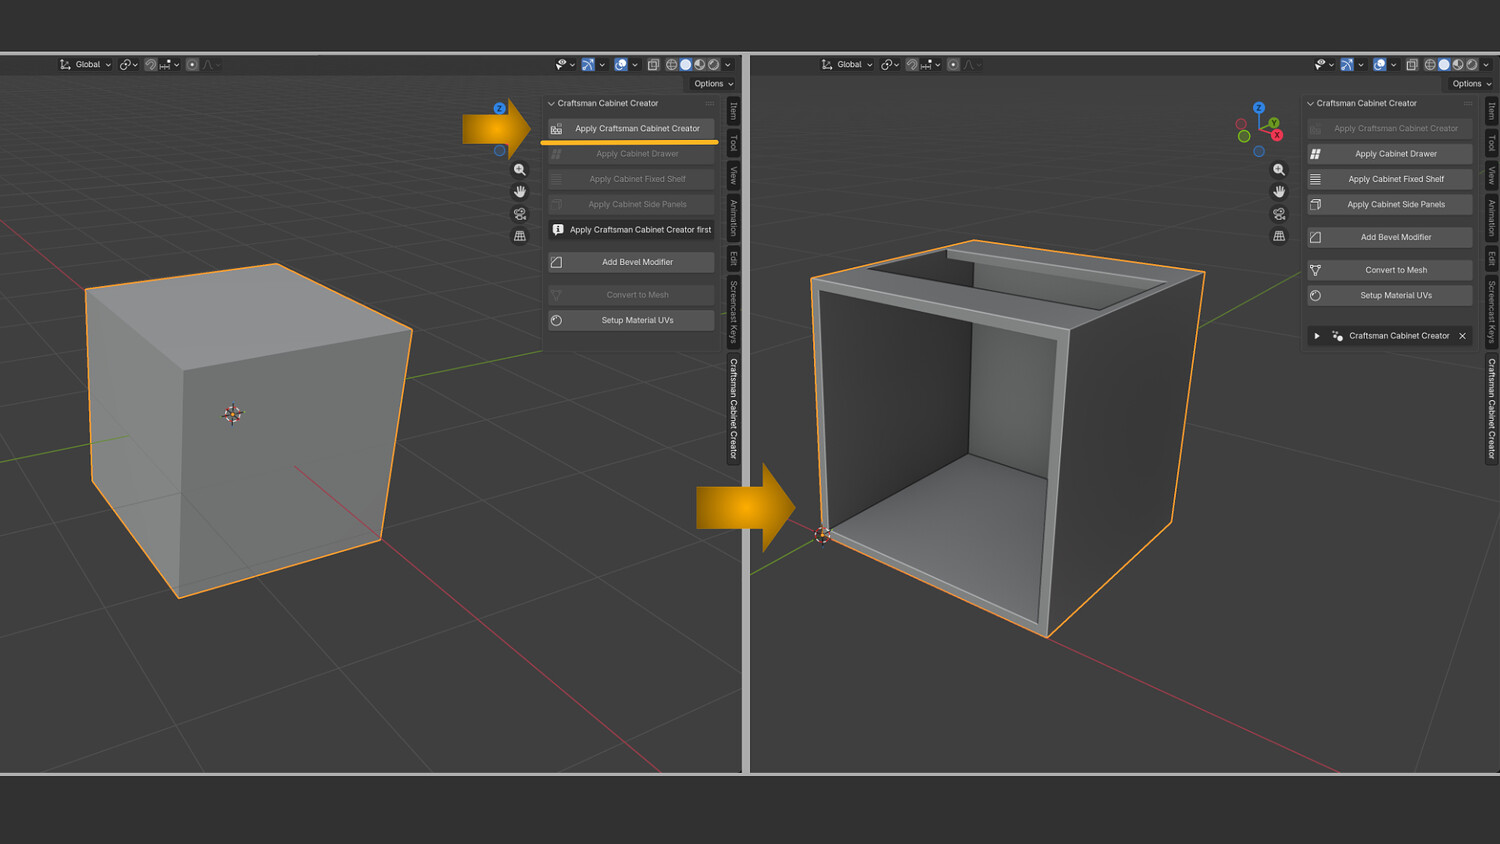Open pivot point dropdown in left viewport
Image resolution: width=1500 pixels, height=844 pixels.
(129, 65)
